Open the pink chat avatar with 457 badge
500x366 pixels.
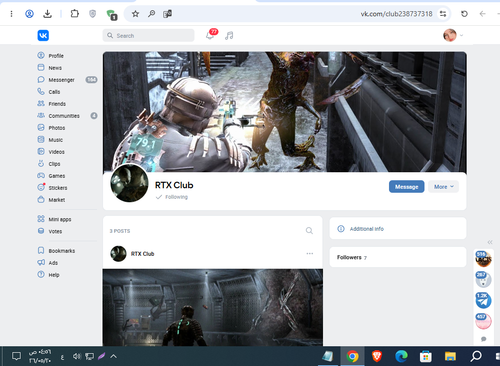pos(483,321)
